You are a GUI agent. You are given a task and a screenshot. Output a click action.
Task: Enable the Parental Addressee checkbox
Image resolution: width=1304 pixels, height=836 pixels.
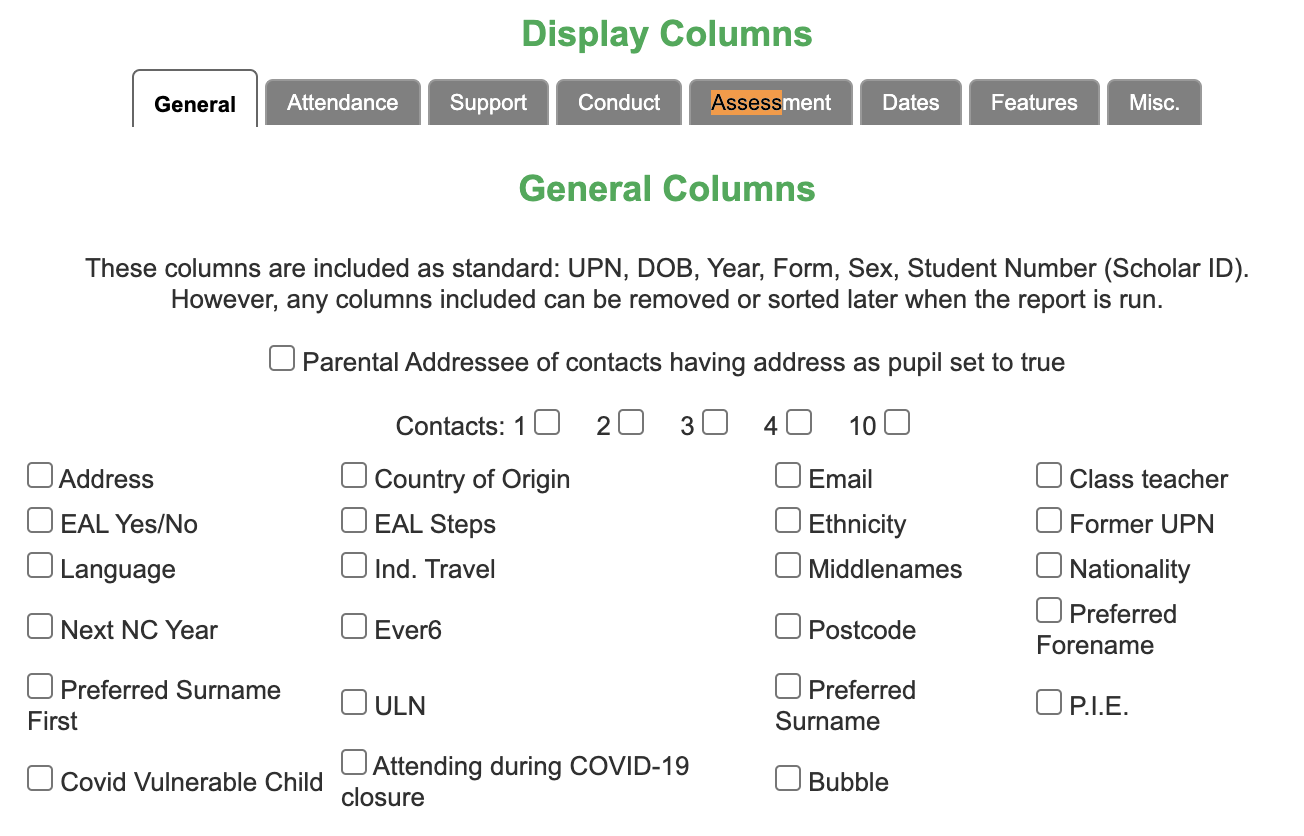point(282,358)
